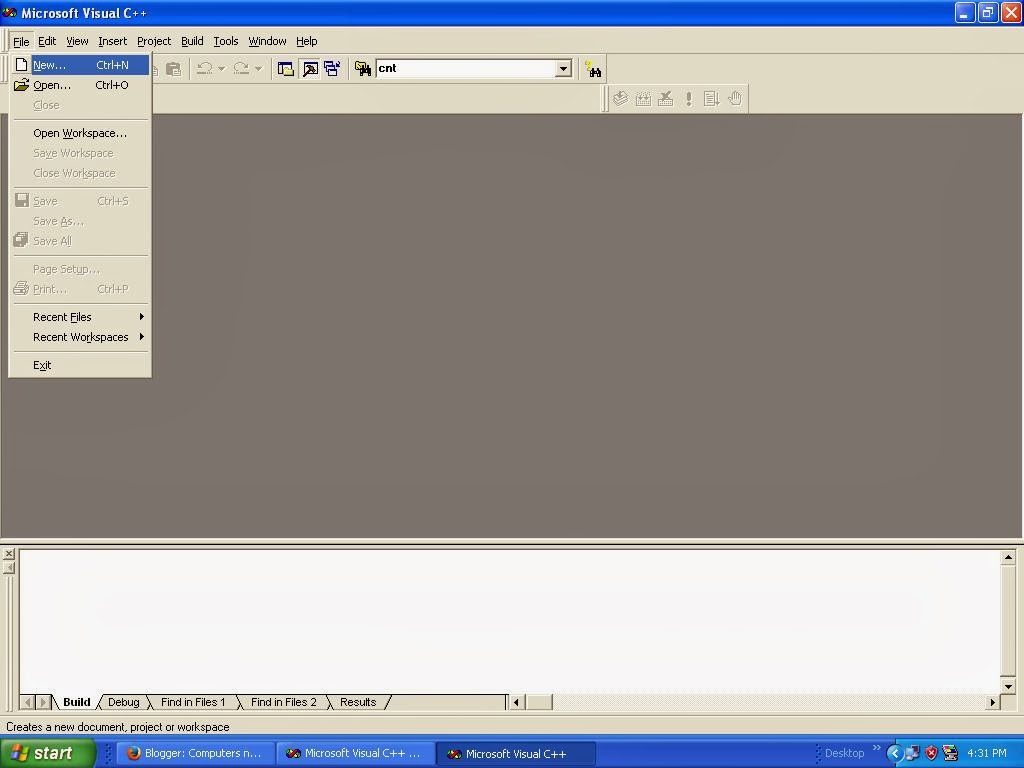Choose Exit from the File menu
The image size is (1024, 768).
[x=80, y=365]
